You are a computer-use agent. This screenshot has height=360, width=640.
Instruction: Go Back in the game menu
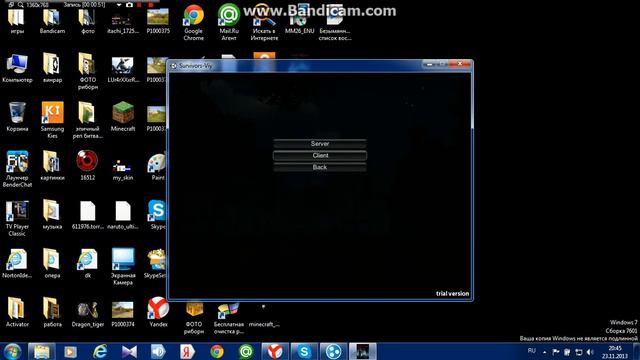(320, 167)
